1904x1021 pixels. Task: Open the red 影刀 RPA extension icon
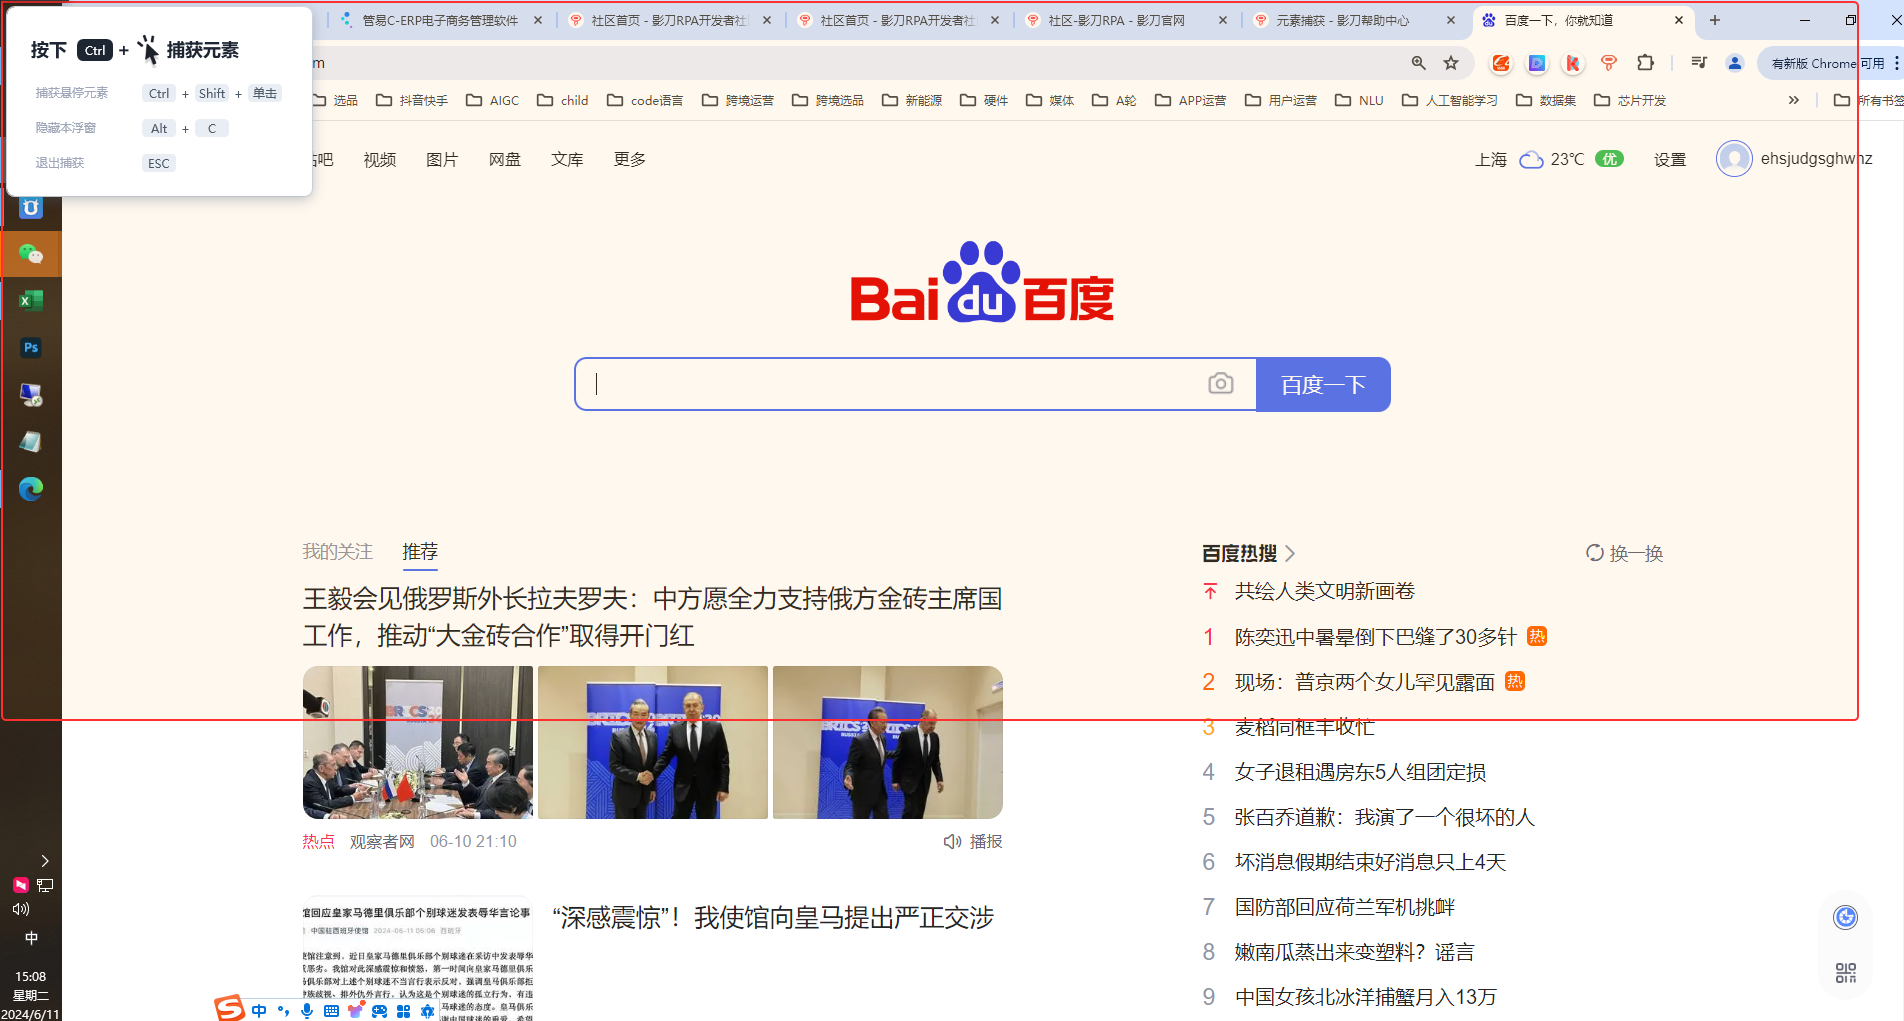pos(1609,63)
